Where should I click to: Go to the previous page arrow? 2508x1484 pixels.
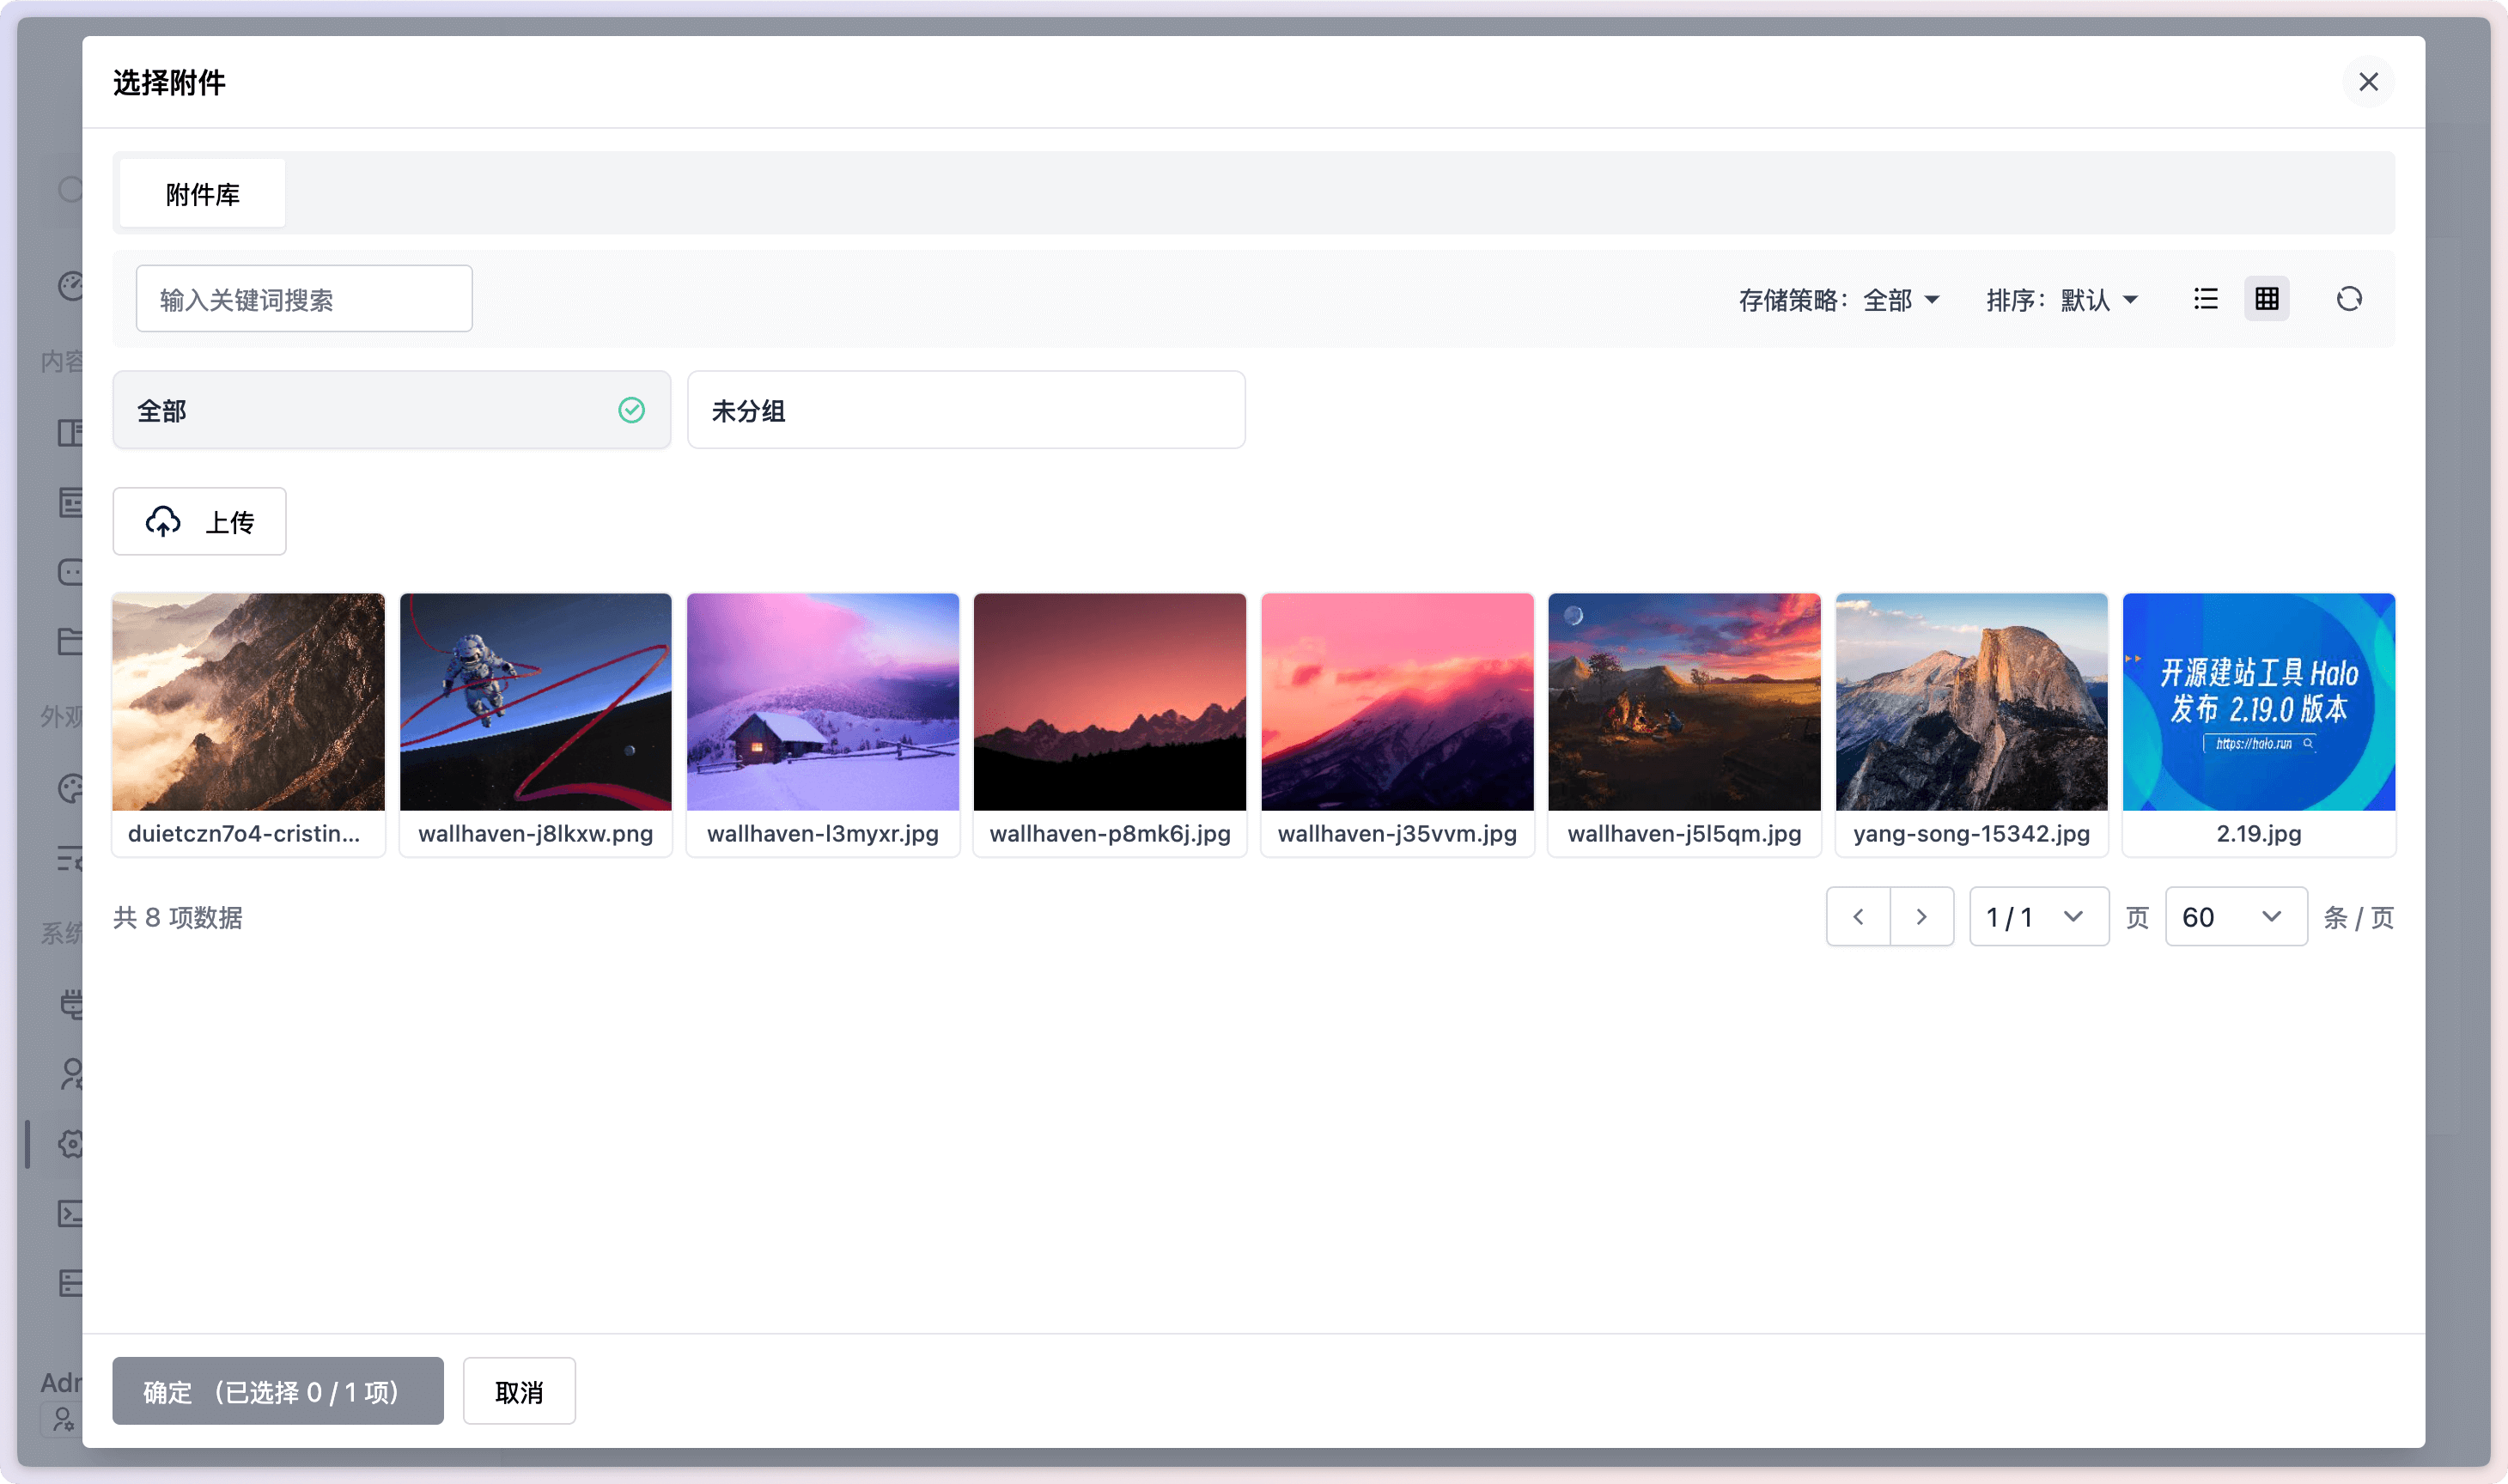[x=1857, y=916]
